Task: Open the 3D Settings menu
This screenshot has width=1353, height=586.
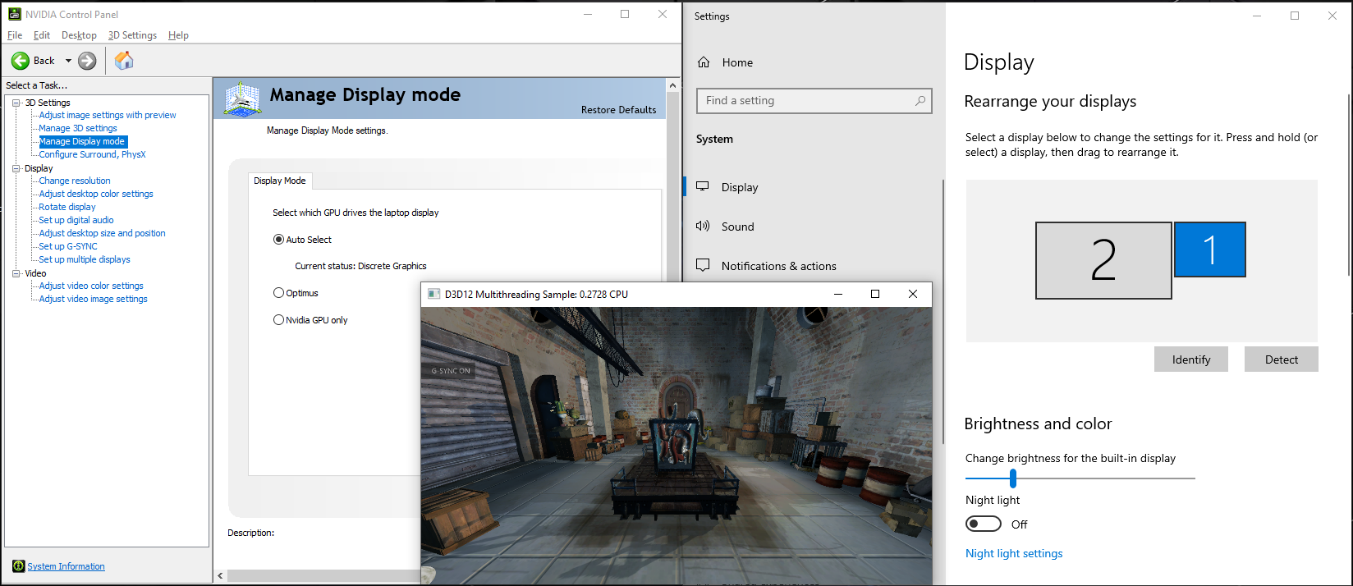Action: click(132, 35)
